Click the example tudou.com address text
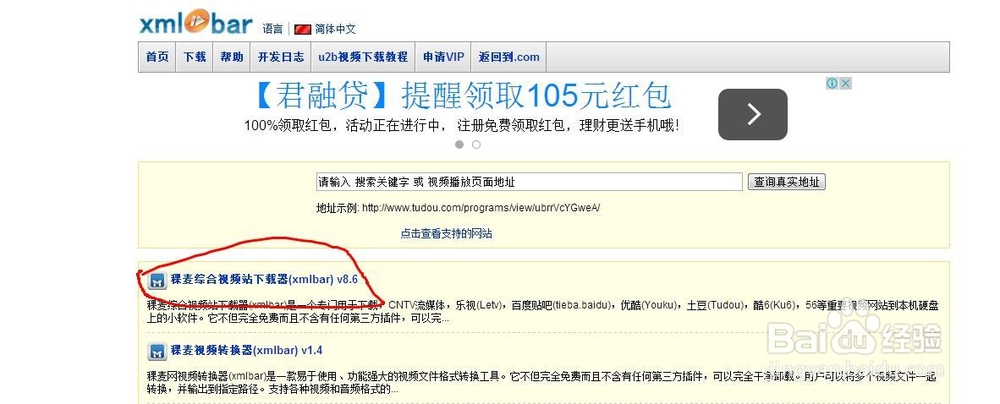Viewport: 1000px width, 404px height. (x=481, y=207)
